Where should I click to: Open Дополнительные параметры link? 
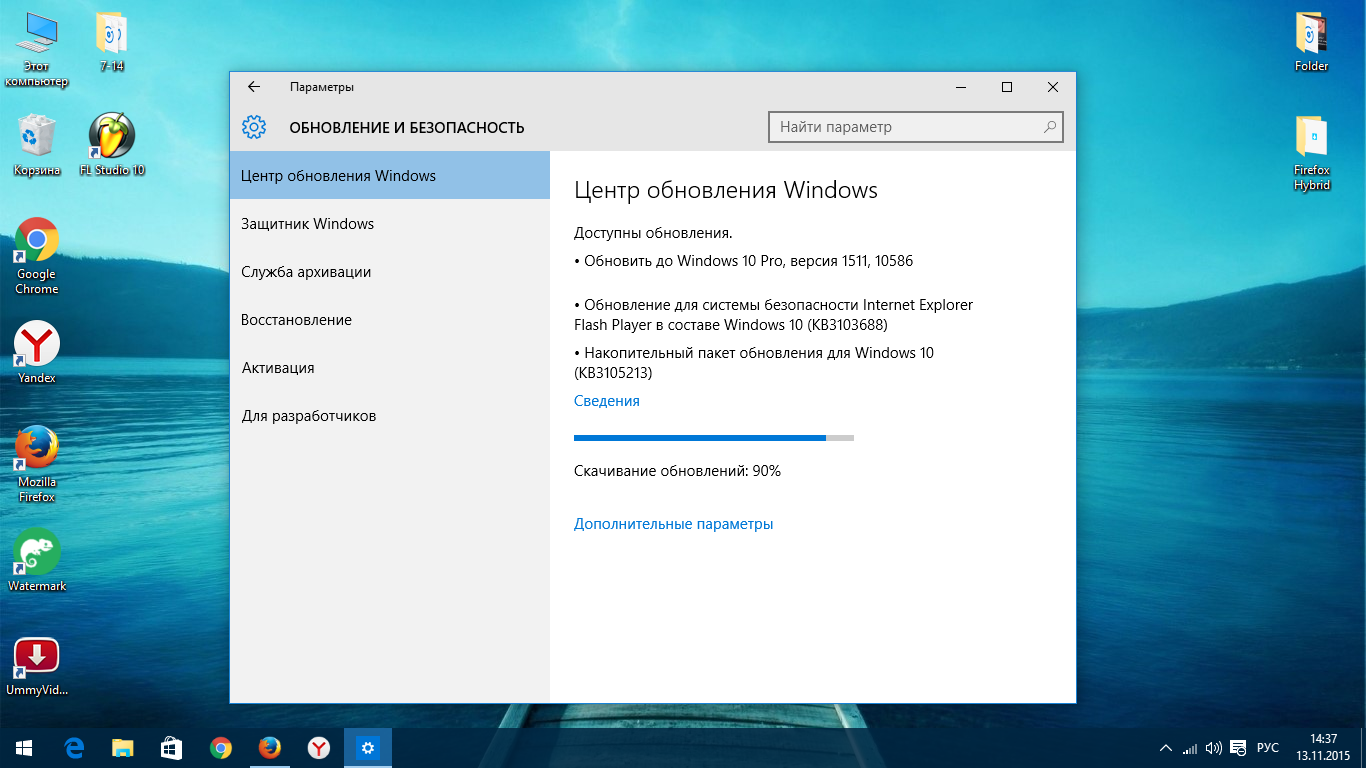click(x=673, y=523)
